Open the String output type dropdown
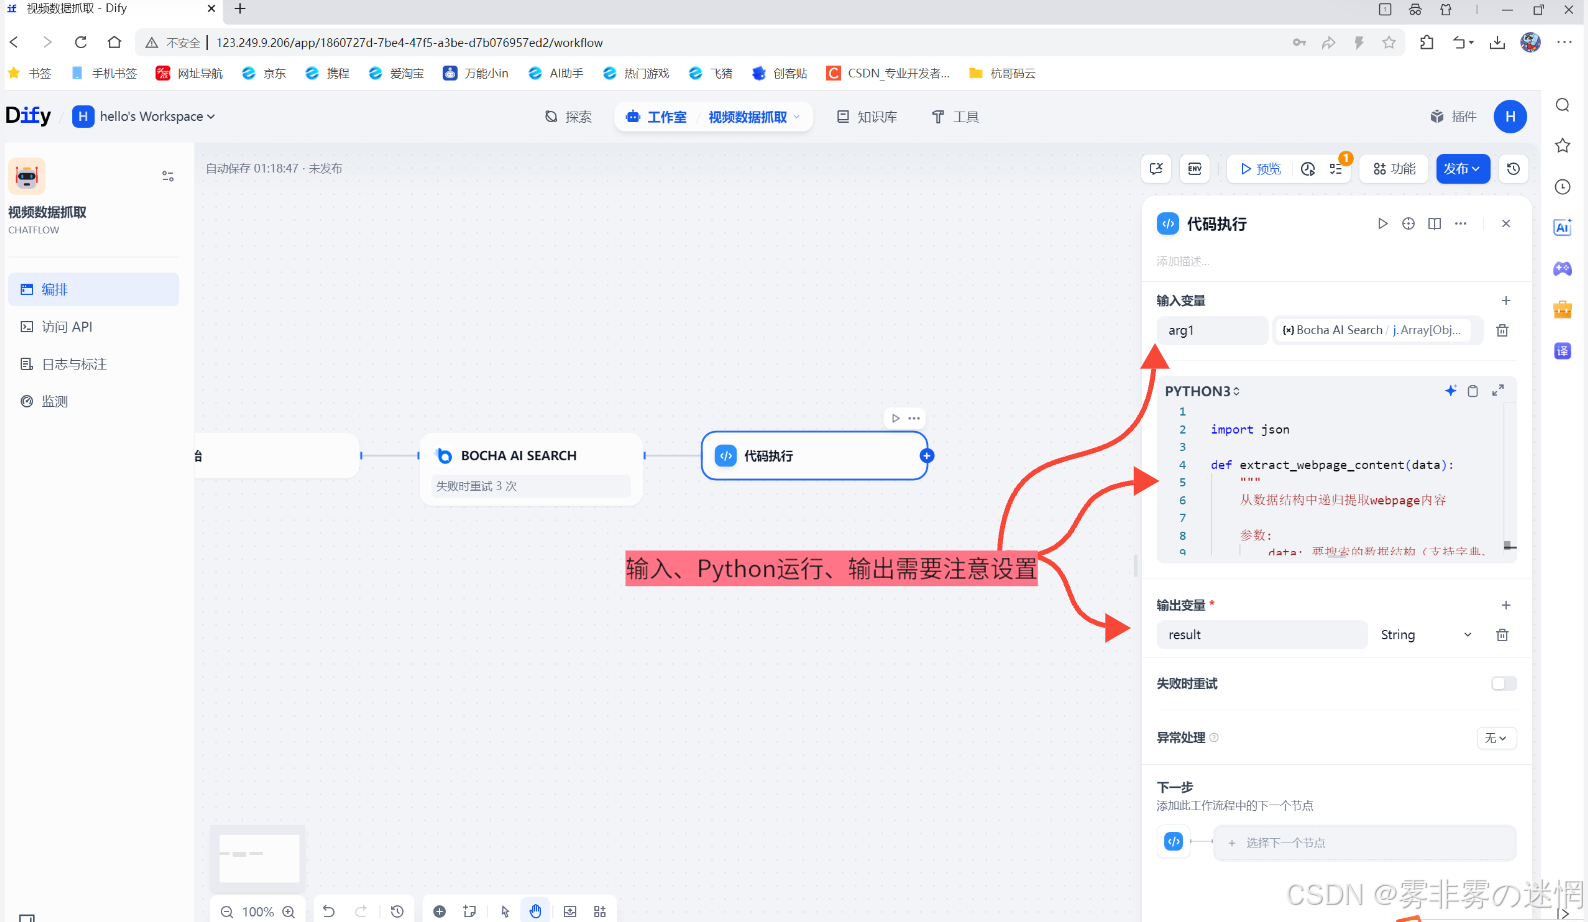The width and height of the screenshot is (1588, 922). click(1426, 635)
